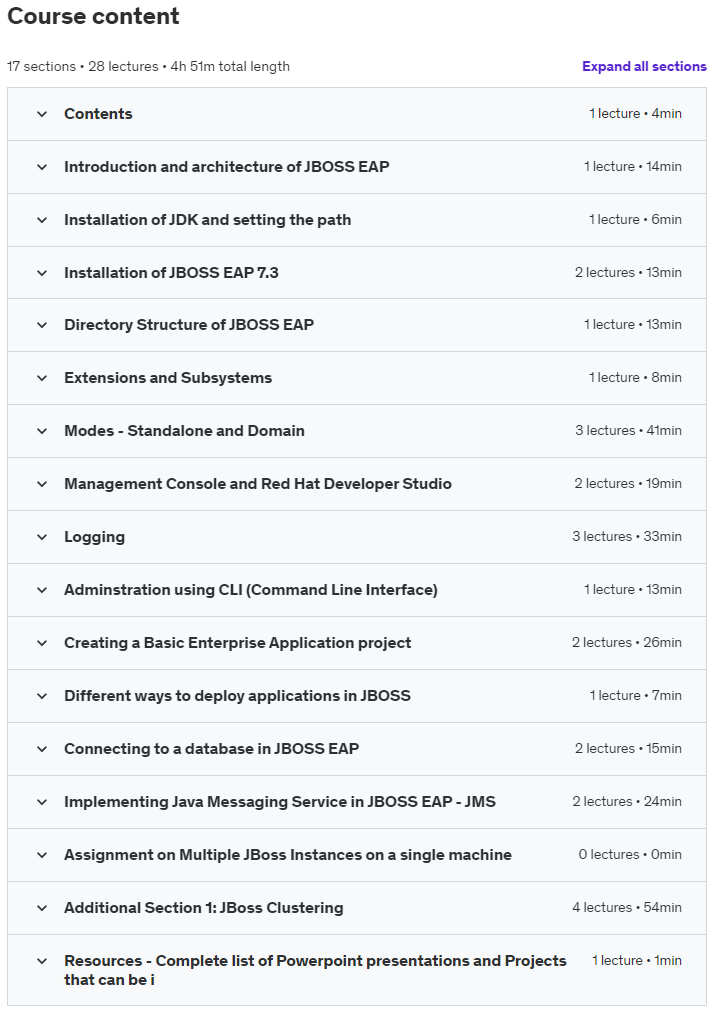
Task: Click '1 lecture • 1min' text
Action: pos(637,960)
